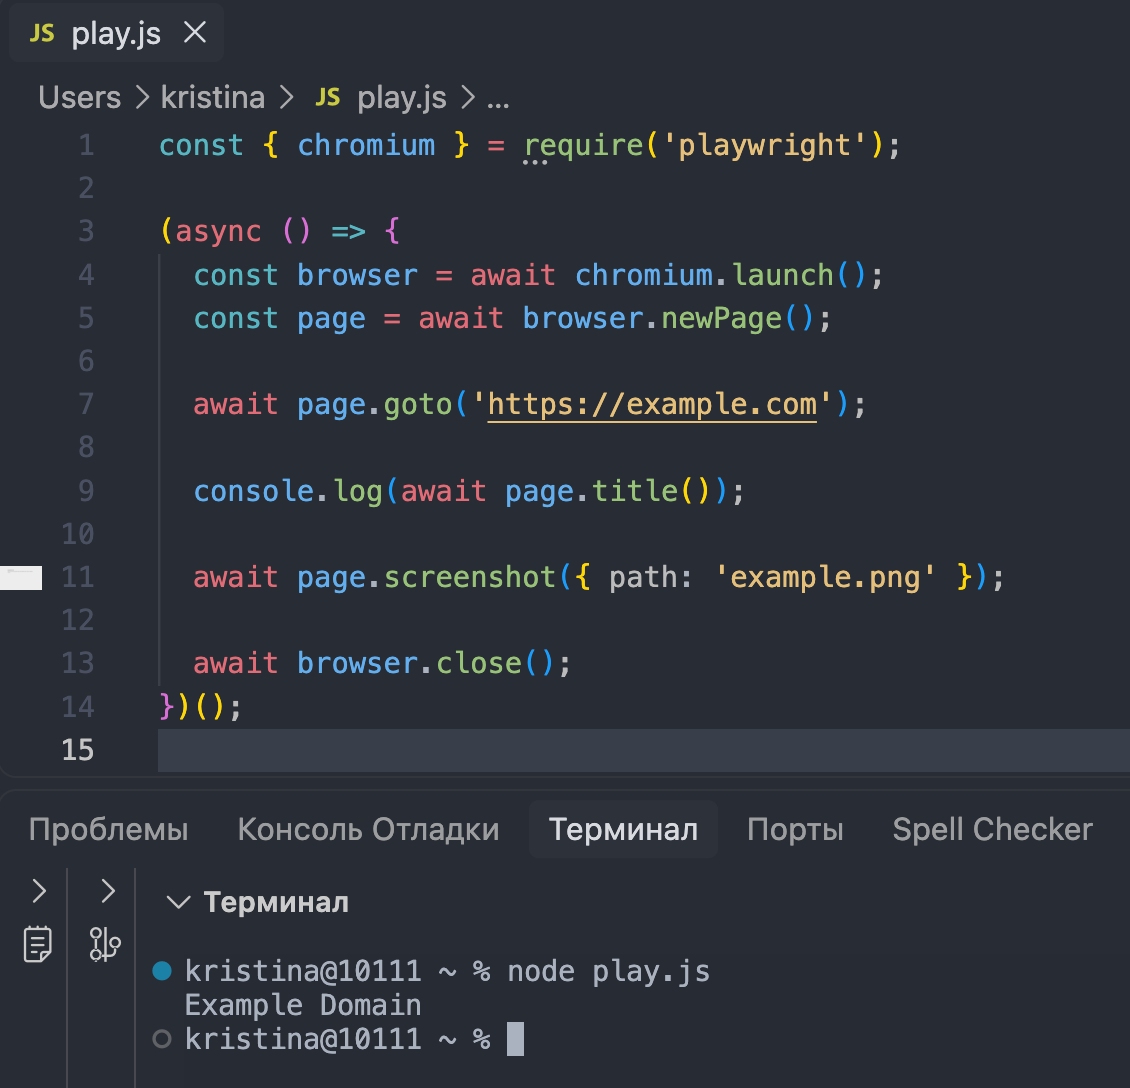Click line number 15 in the gutter
This screenshot has height=1088, width=1130.
click(78, 750)
